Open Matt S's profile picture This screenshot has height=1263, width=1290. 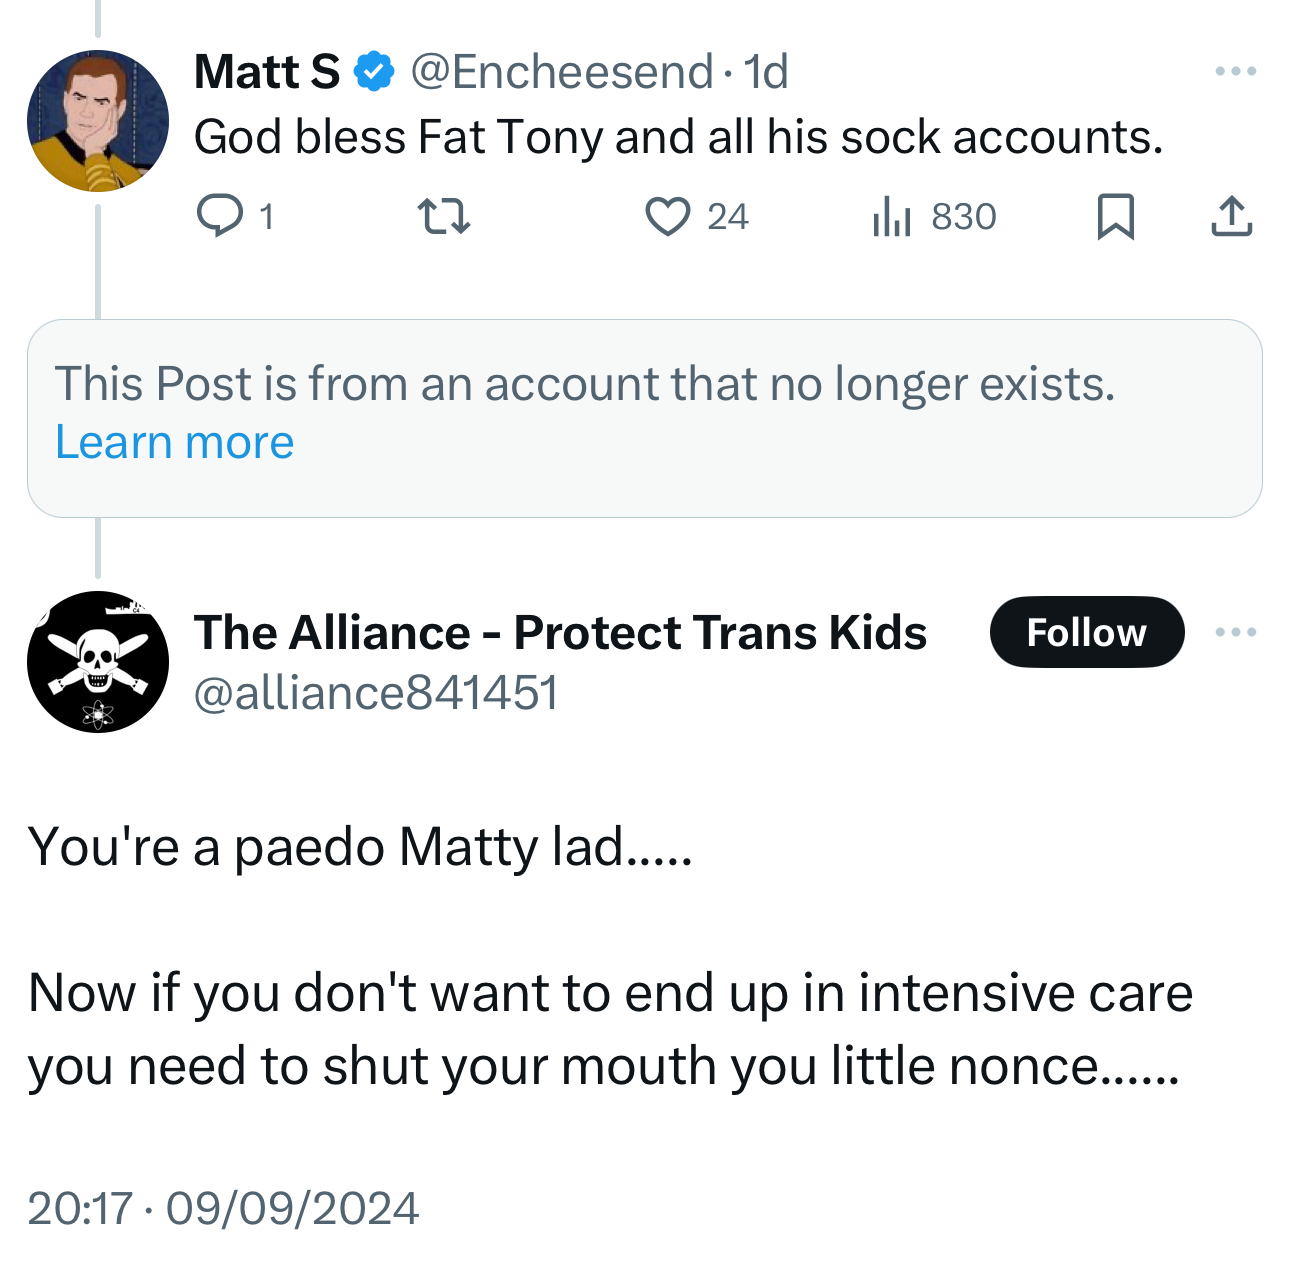98,121
